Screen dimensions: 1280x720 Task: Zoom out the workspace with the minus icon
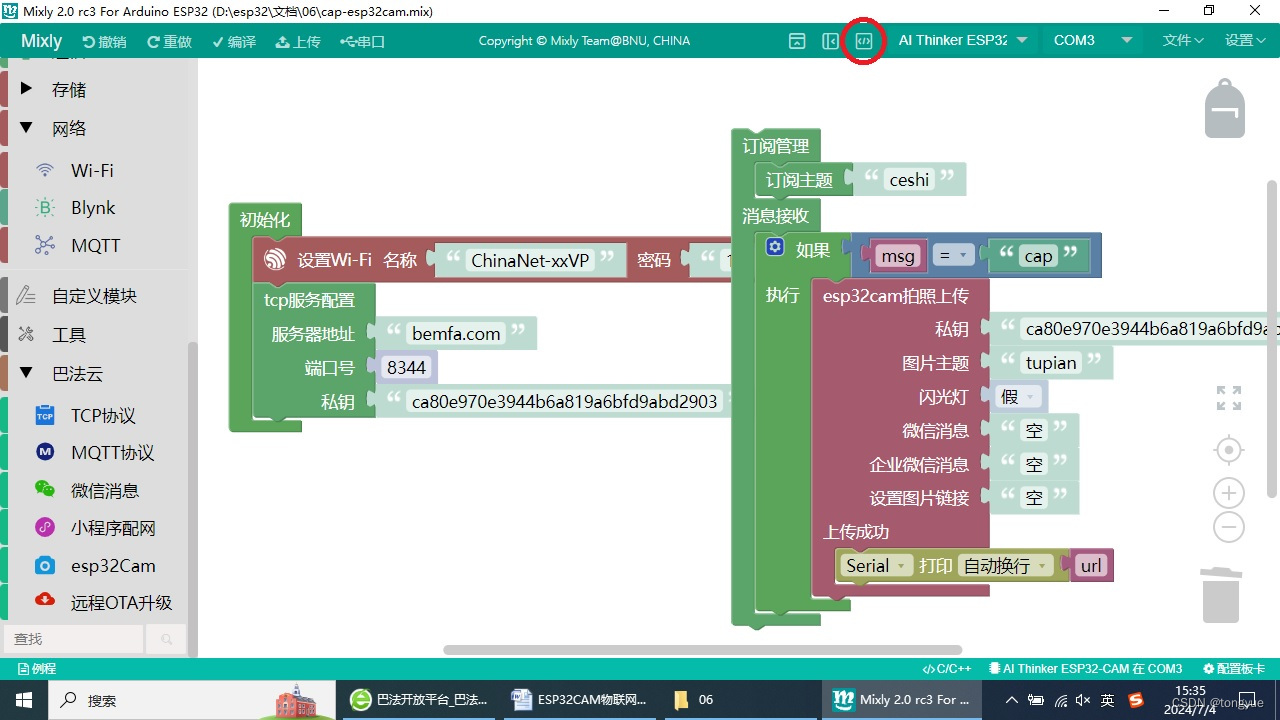coord(1229,527)
